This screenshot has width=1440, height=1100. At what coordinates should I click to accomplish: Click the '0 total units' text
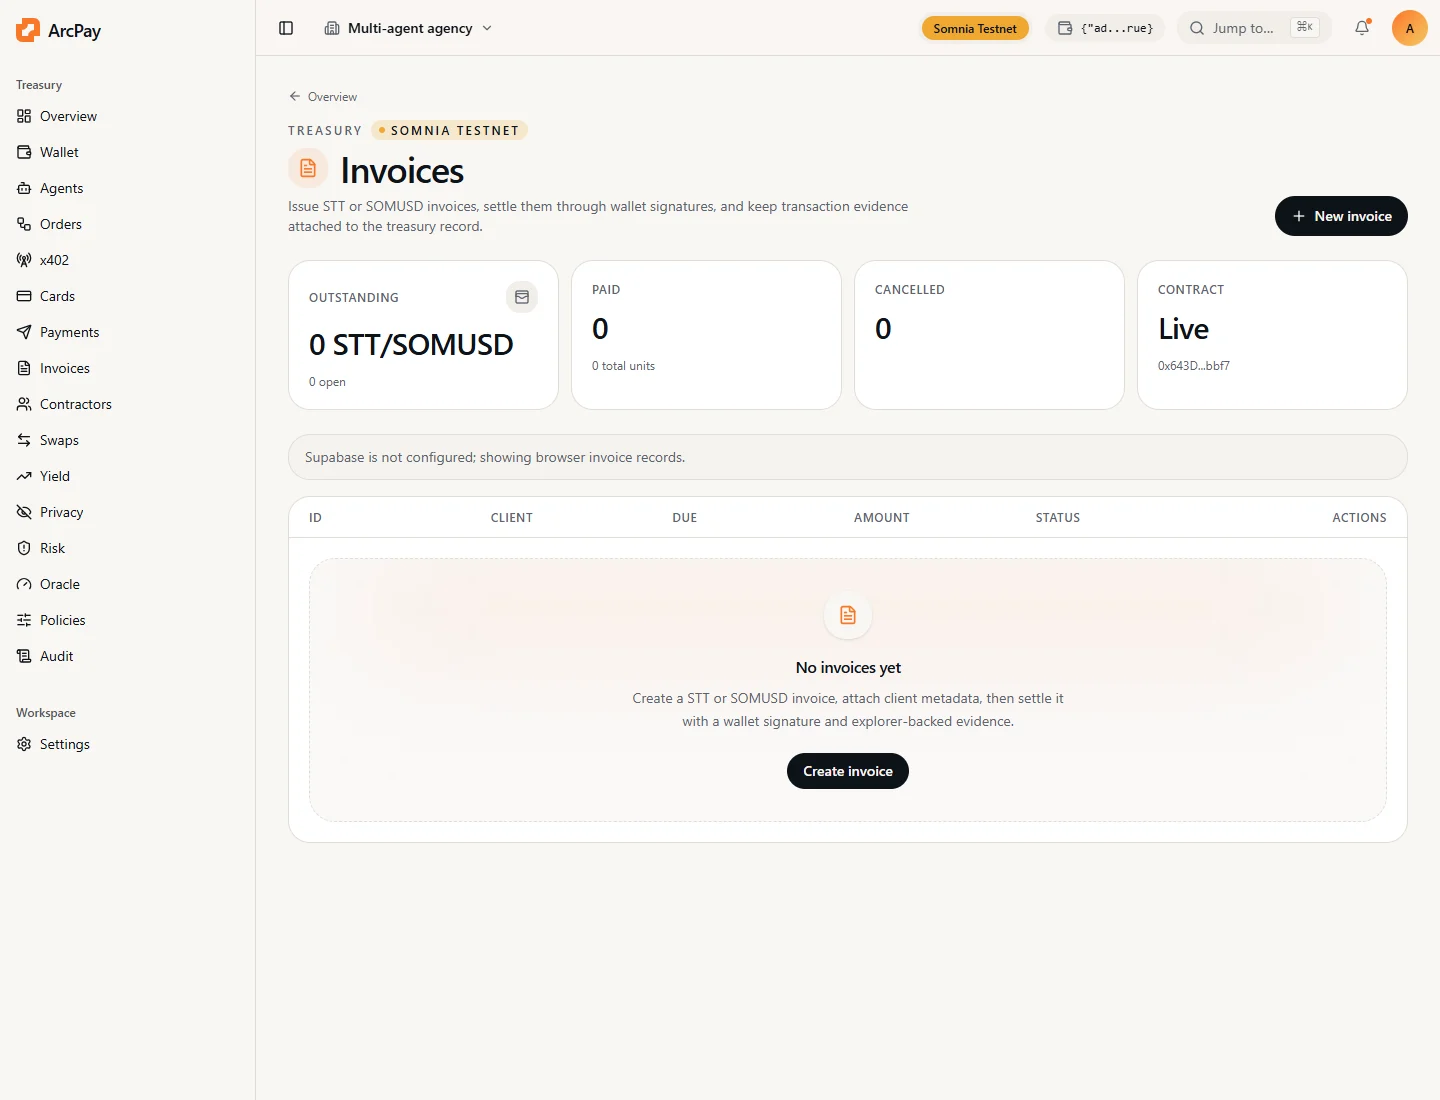[x=623, y=366]
